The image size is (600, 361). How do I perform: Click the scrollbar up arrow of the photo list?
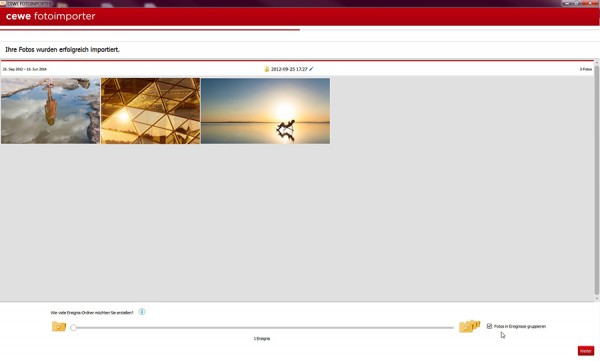click(x=596, y=62)
